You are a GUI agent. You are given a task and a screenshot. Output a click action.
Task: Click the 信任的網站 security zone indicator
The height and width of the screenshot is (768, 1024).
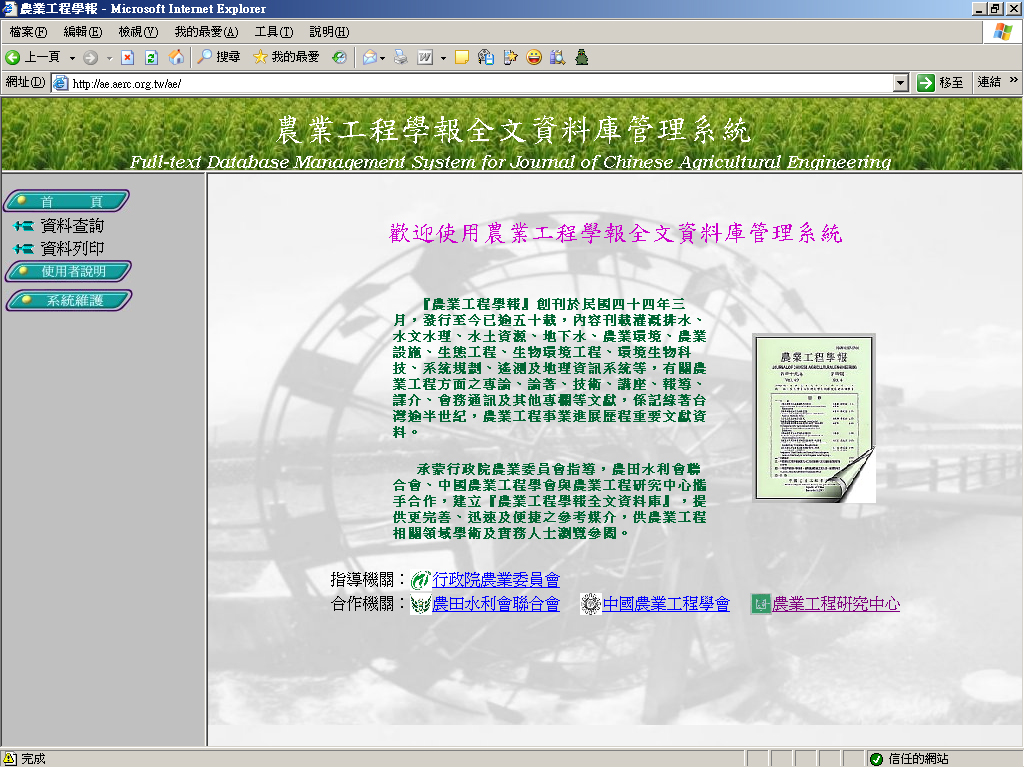click(x=910, y=759)
